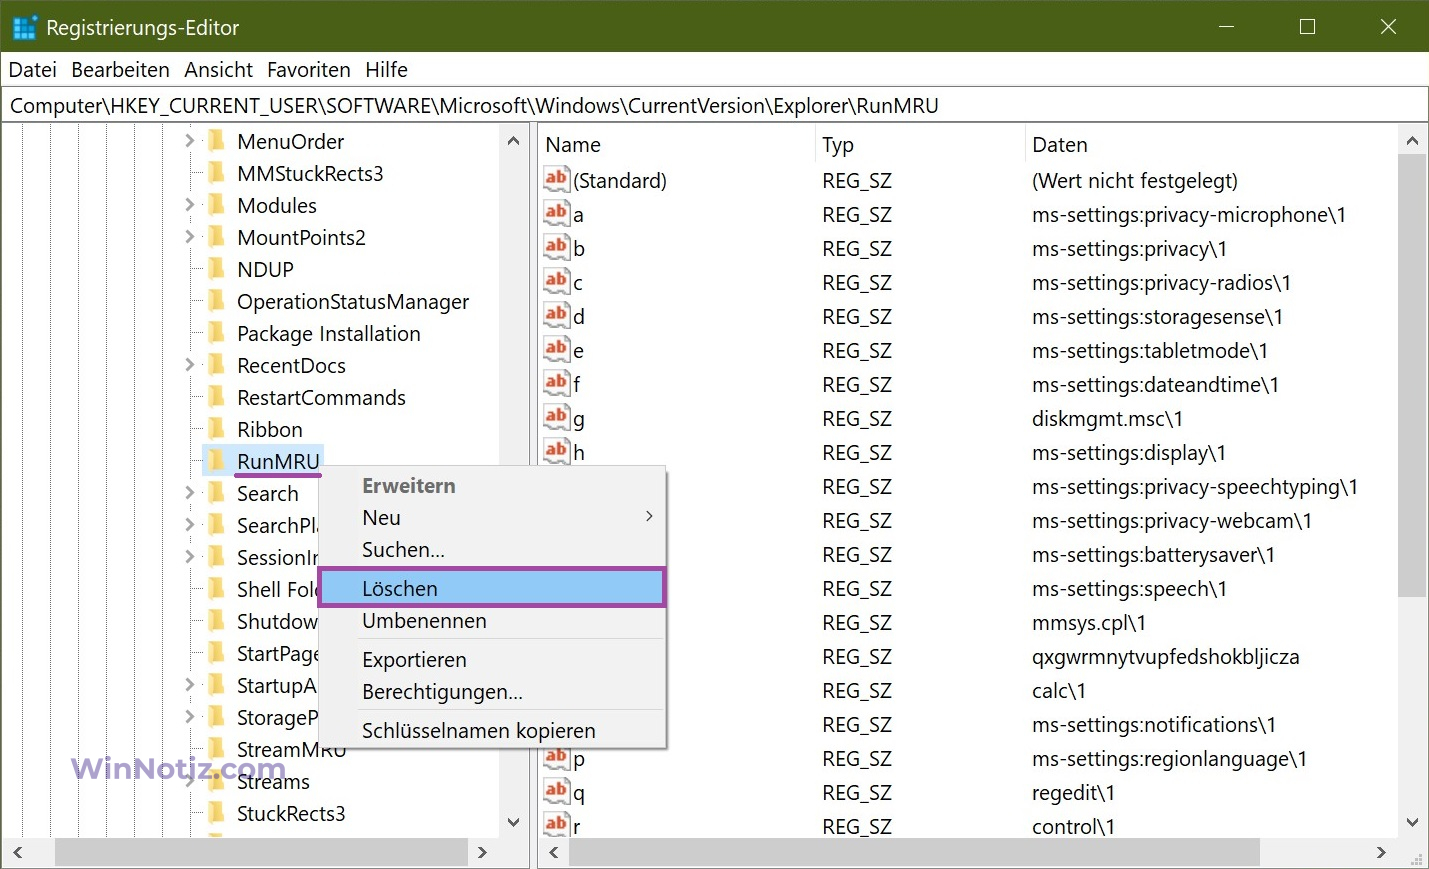Open the Hilfe menu
Screen dimensions: 1429x869
click(x=386, y=69)
